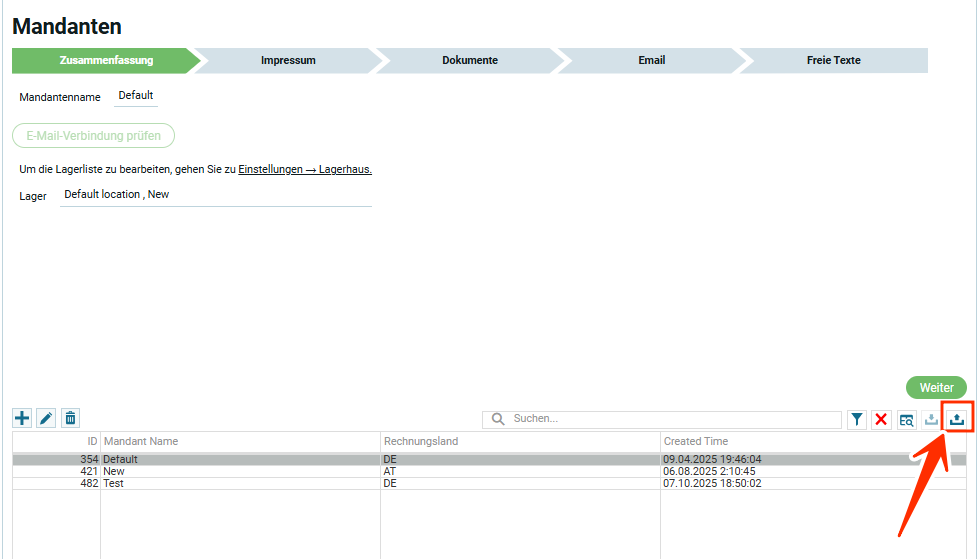Click in the Suchen search field
This screenshot has height=559, width=980.
670,420
